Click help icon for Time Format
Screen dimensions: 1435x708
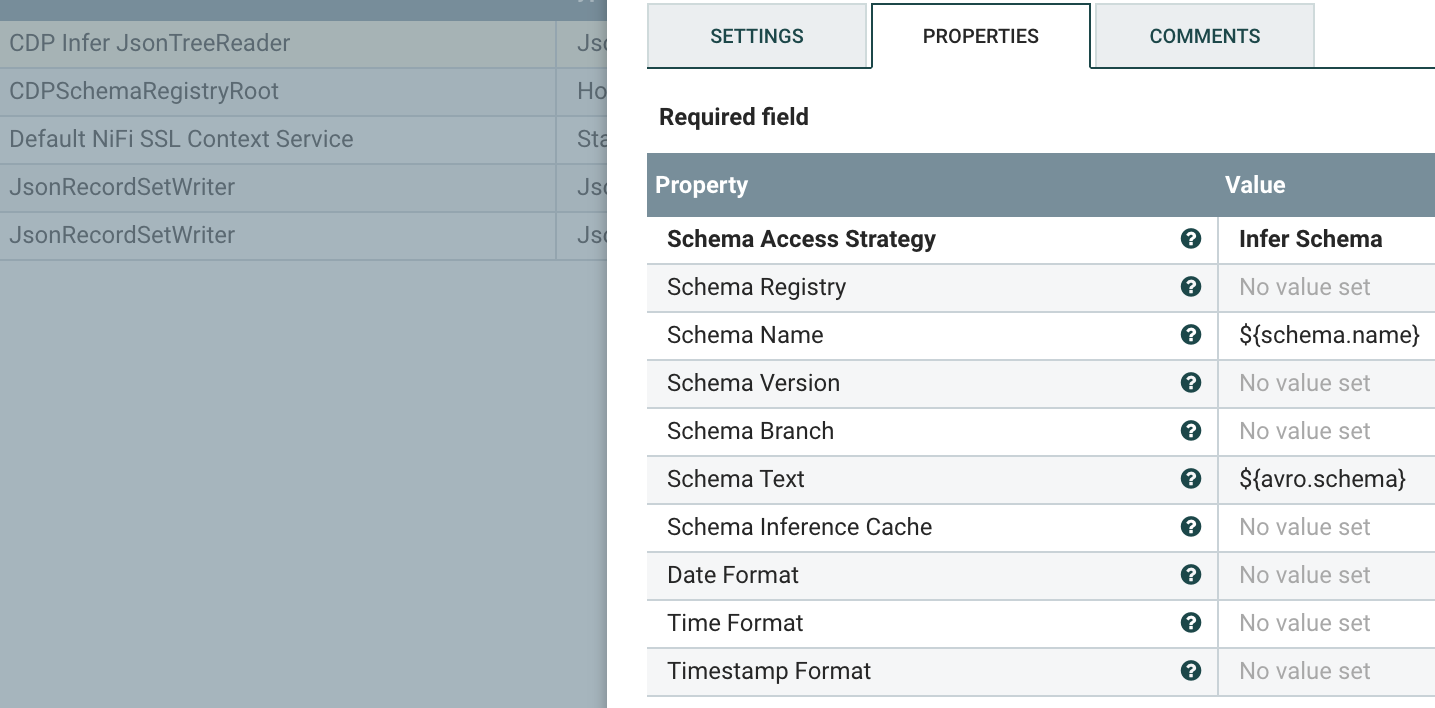(1190, 623)
